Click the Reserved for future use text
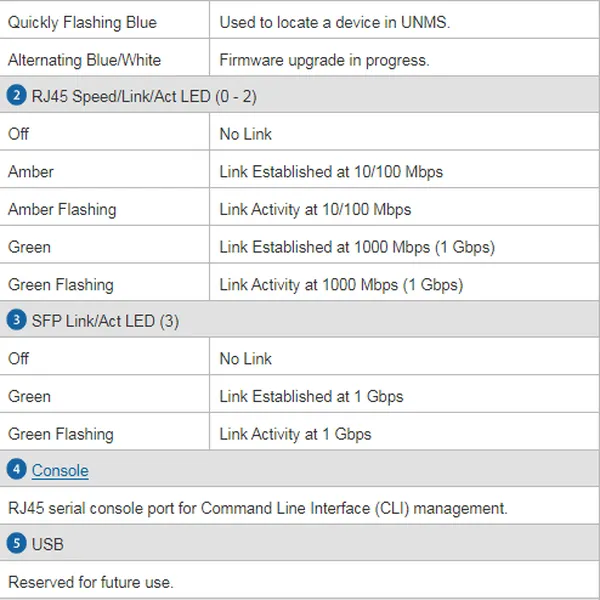Image resolution: width=600 pixels, height=600 pixels. tap(91, 582)
